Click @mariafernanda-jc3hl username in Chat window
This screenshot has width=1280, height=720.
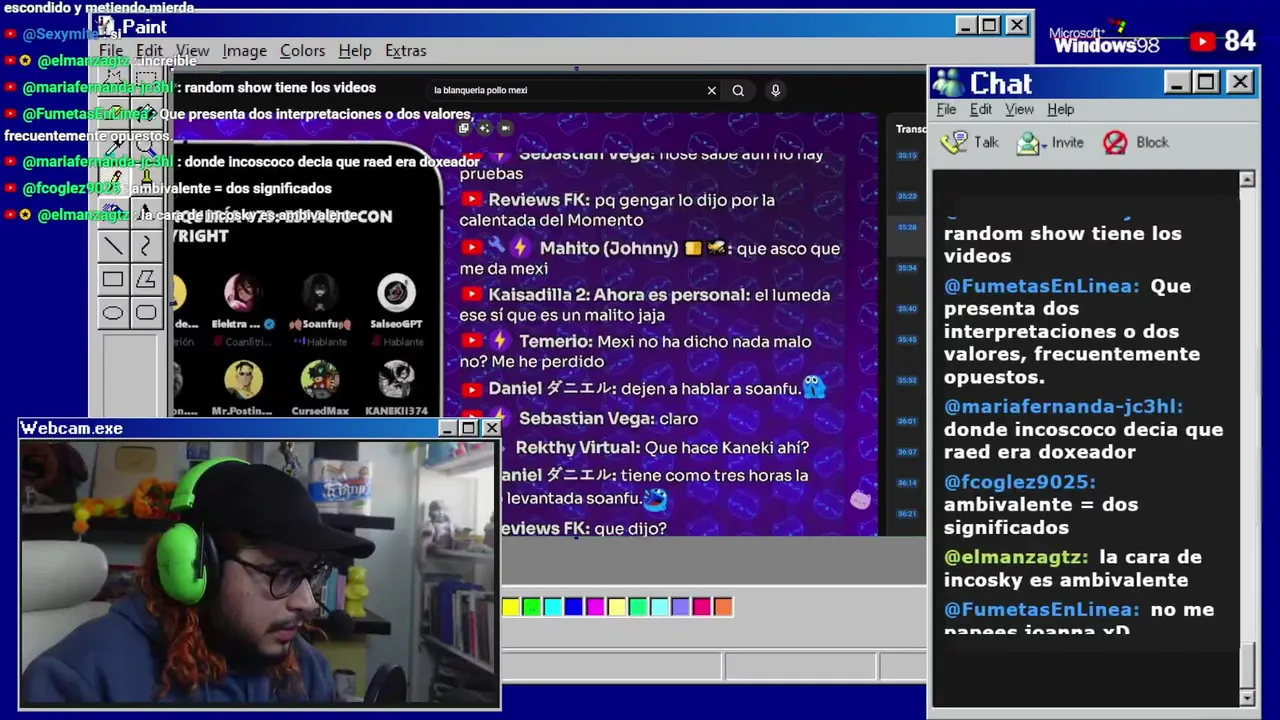pyautogui.click(x=1063, y=406)
